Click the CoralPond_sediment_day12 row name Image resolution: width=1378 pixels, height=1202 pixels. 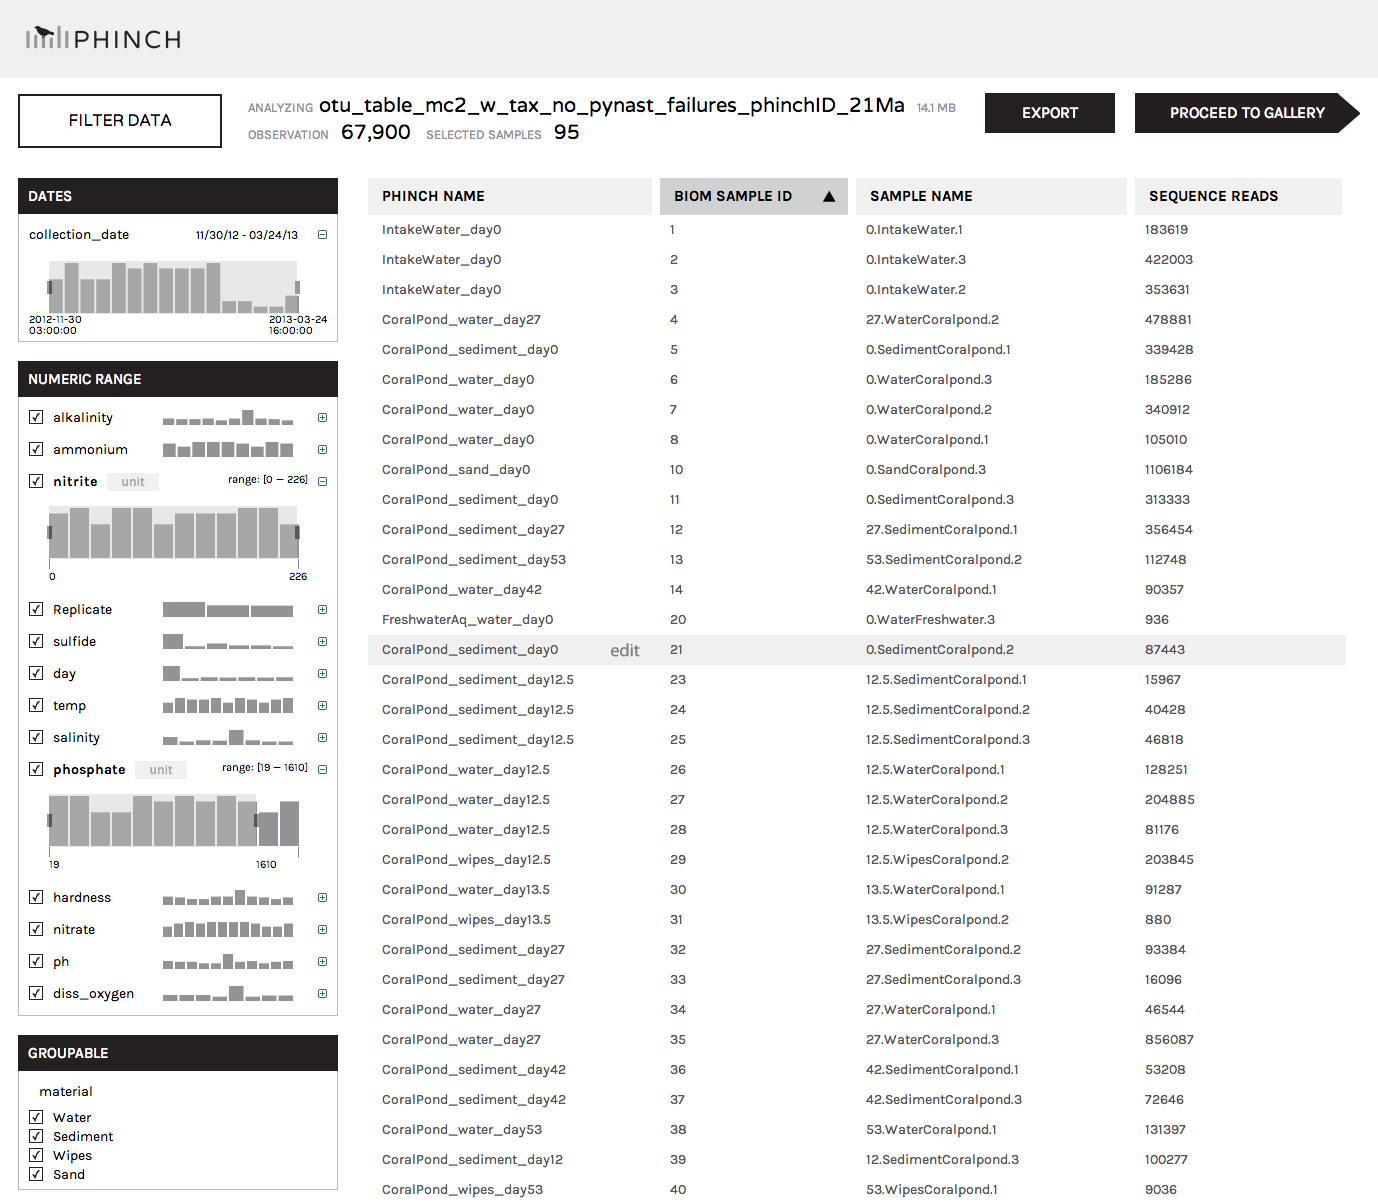(472, 1160)
